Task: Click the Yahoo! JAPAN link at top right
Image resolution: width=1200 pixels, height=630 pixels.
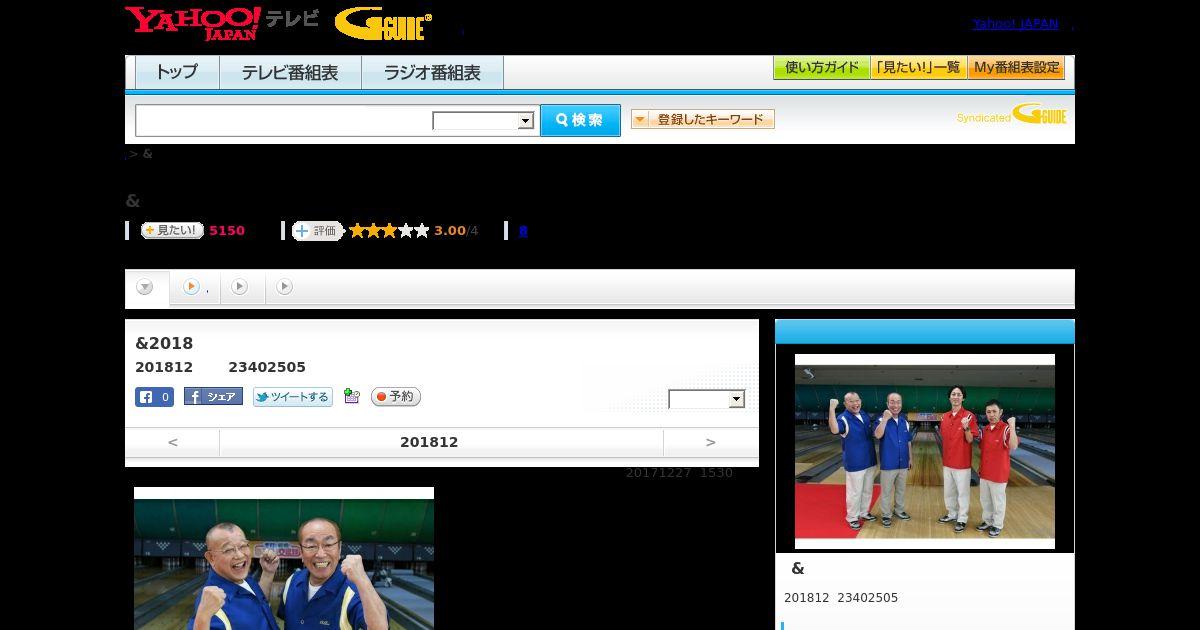Action: pos(1015,24)
